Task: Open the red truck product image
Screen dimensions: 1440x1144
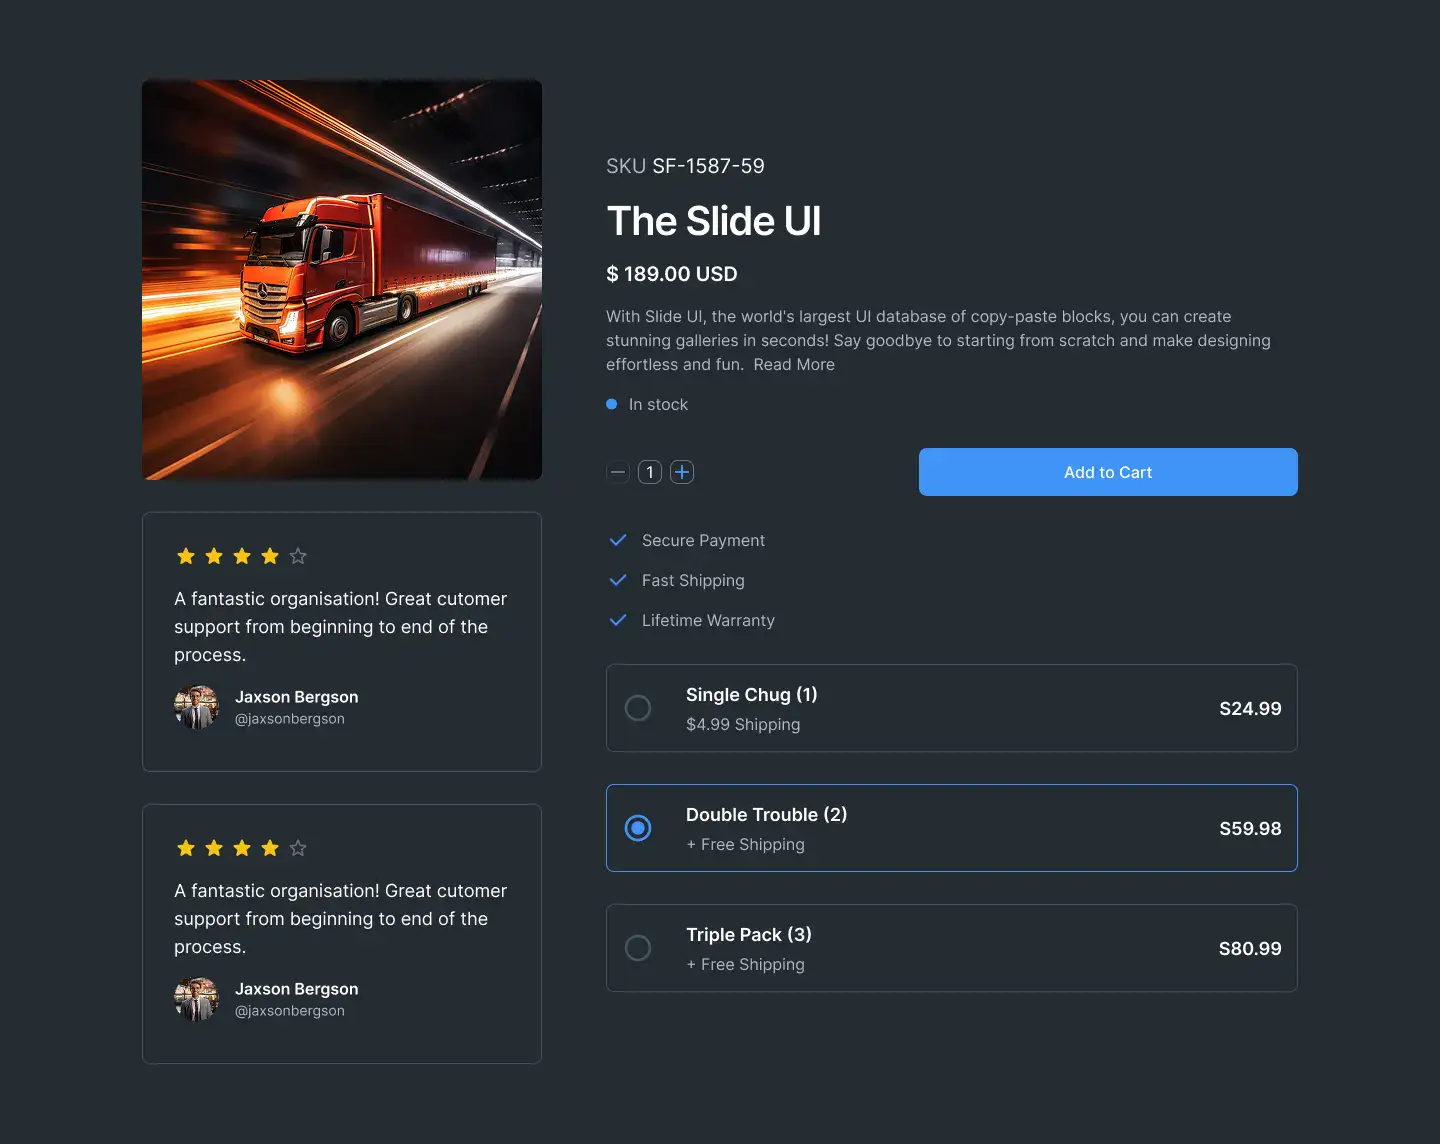Action: coord(342,280)
